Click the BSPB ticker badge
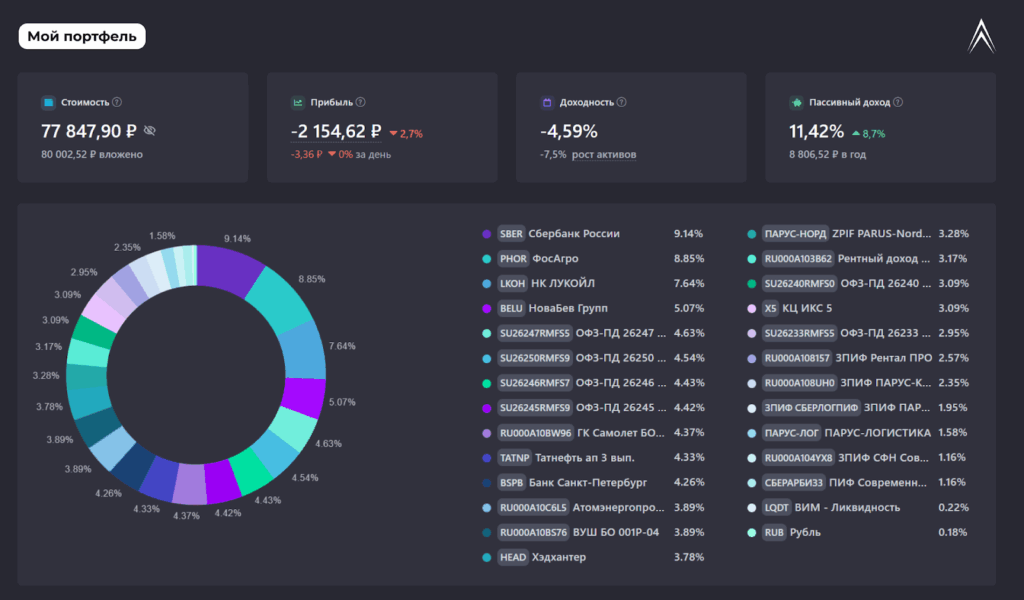 (511, 482)
